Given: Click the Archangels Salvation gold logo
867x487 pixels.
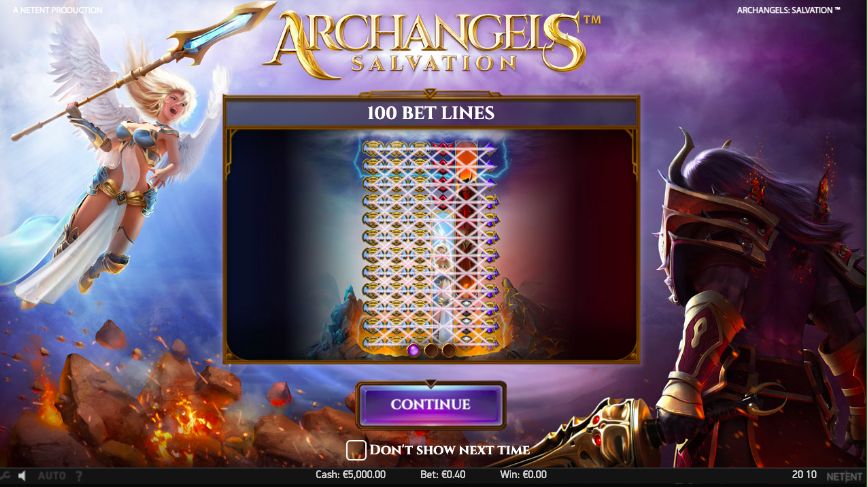Looking at the screenshot, I should [x=432, y=44].
